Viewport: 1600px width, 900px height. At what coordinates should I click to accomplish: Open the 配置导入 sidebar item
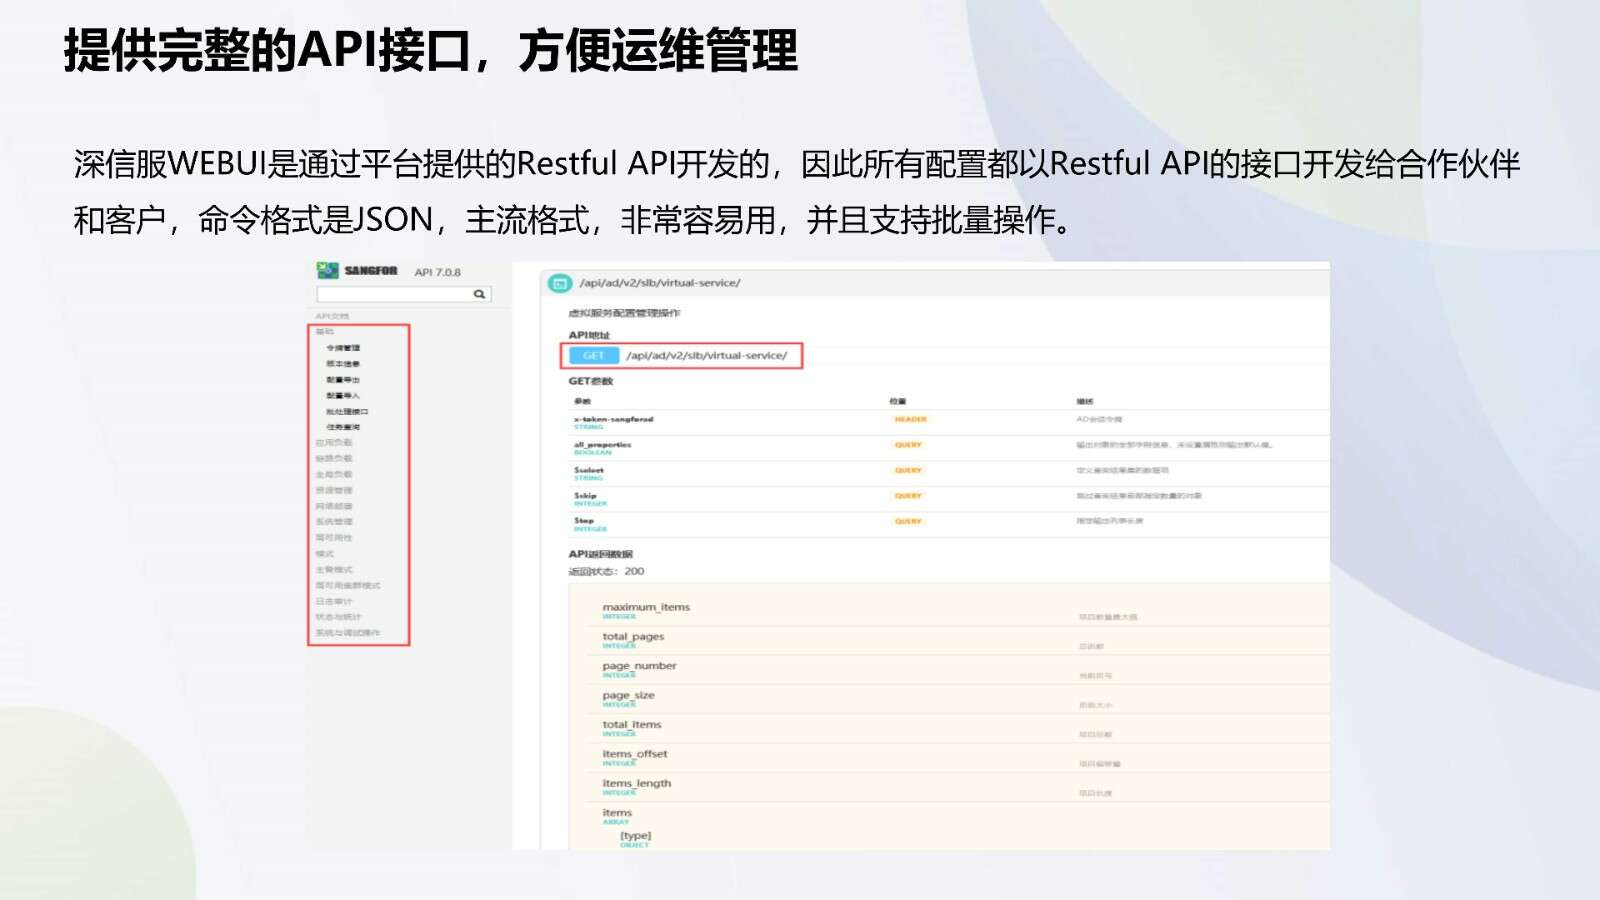click(343, 396)
